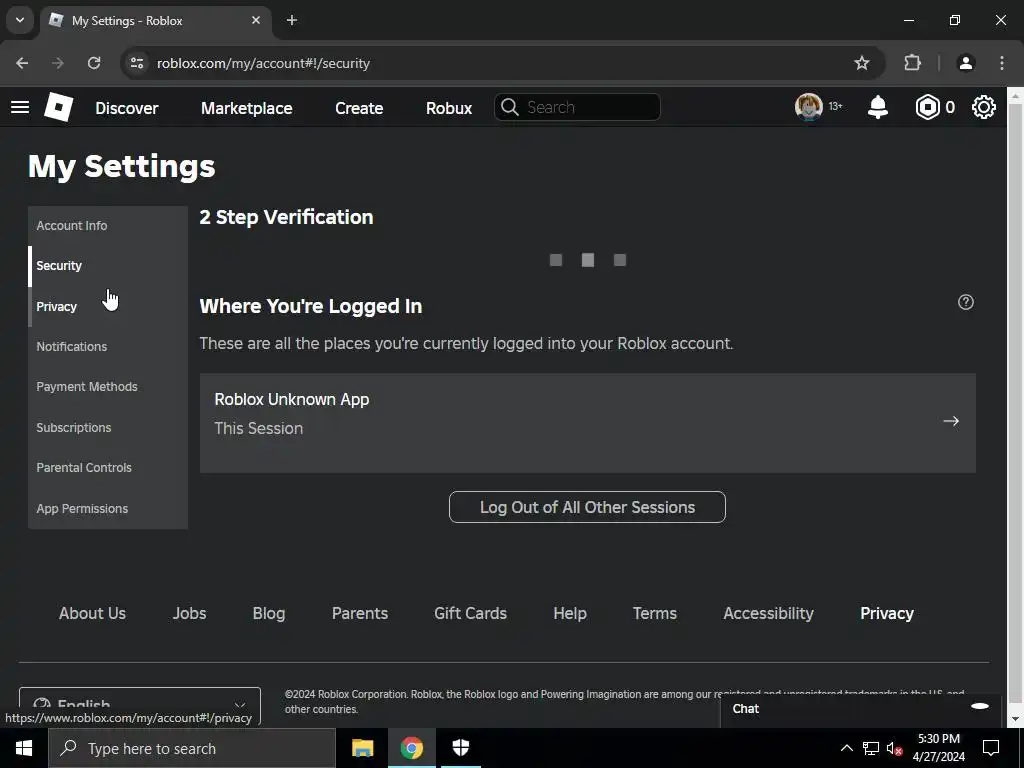Open File Explorer from taskbar
Viewport: 1024px width, 768px height.
pyautogui.click(x=362, y=748)
